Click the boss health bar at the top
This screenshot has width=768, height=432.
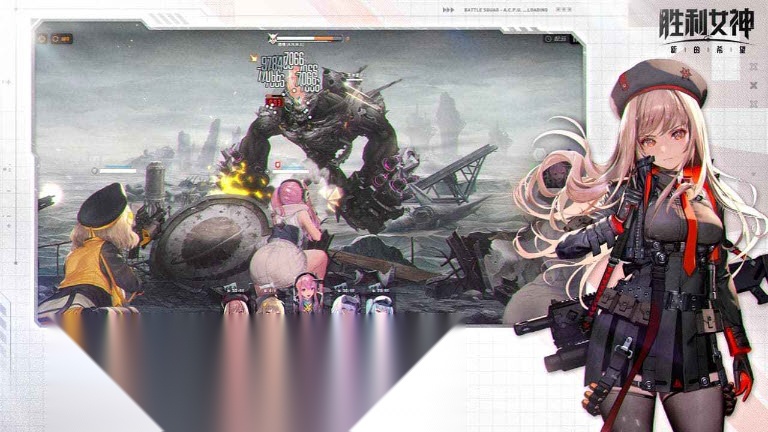click(x=311, y=38)
